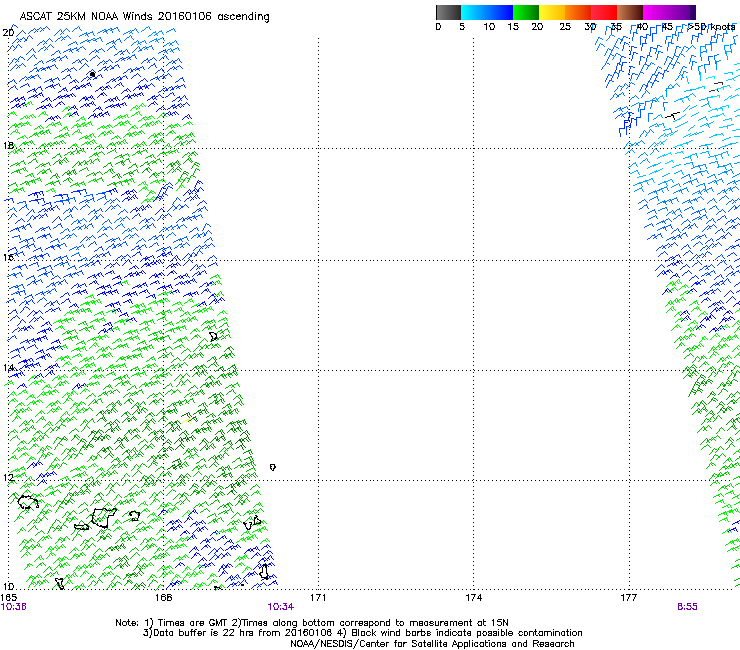
Task: Click the '0' label under the color bar
Action: pos(438,27)
